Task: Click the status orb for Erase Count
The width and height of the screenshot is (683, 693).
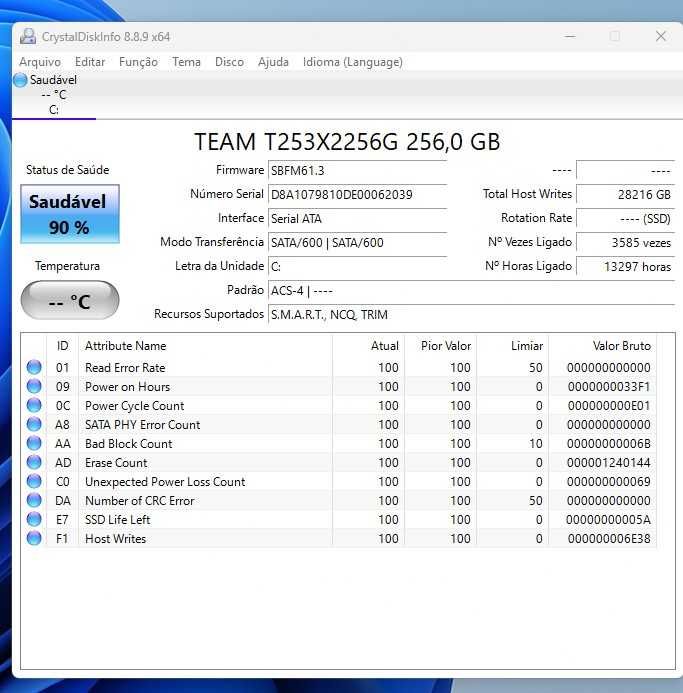Action: click(x=34, y=462)
